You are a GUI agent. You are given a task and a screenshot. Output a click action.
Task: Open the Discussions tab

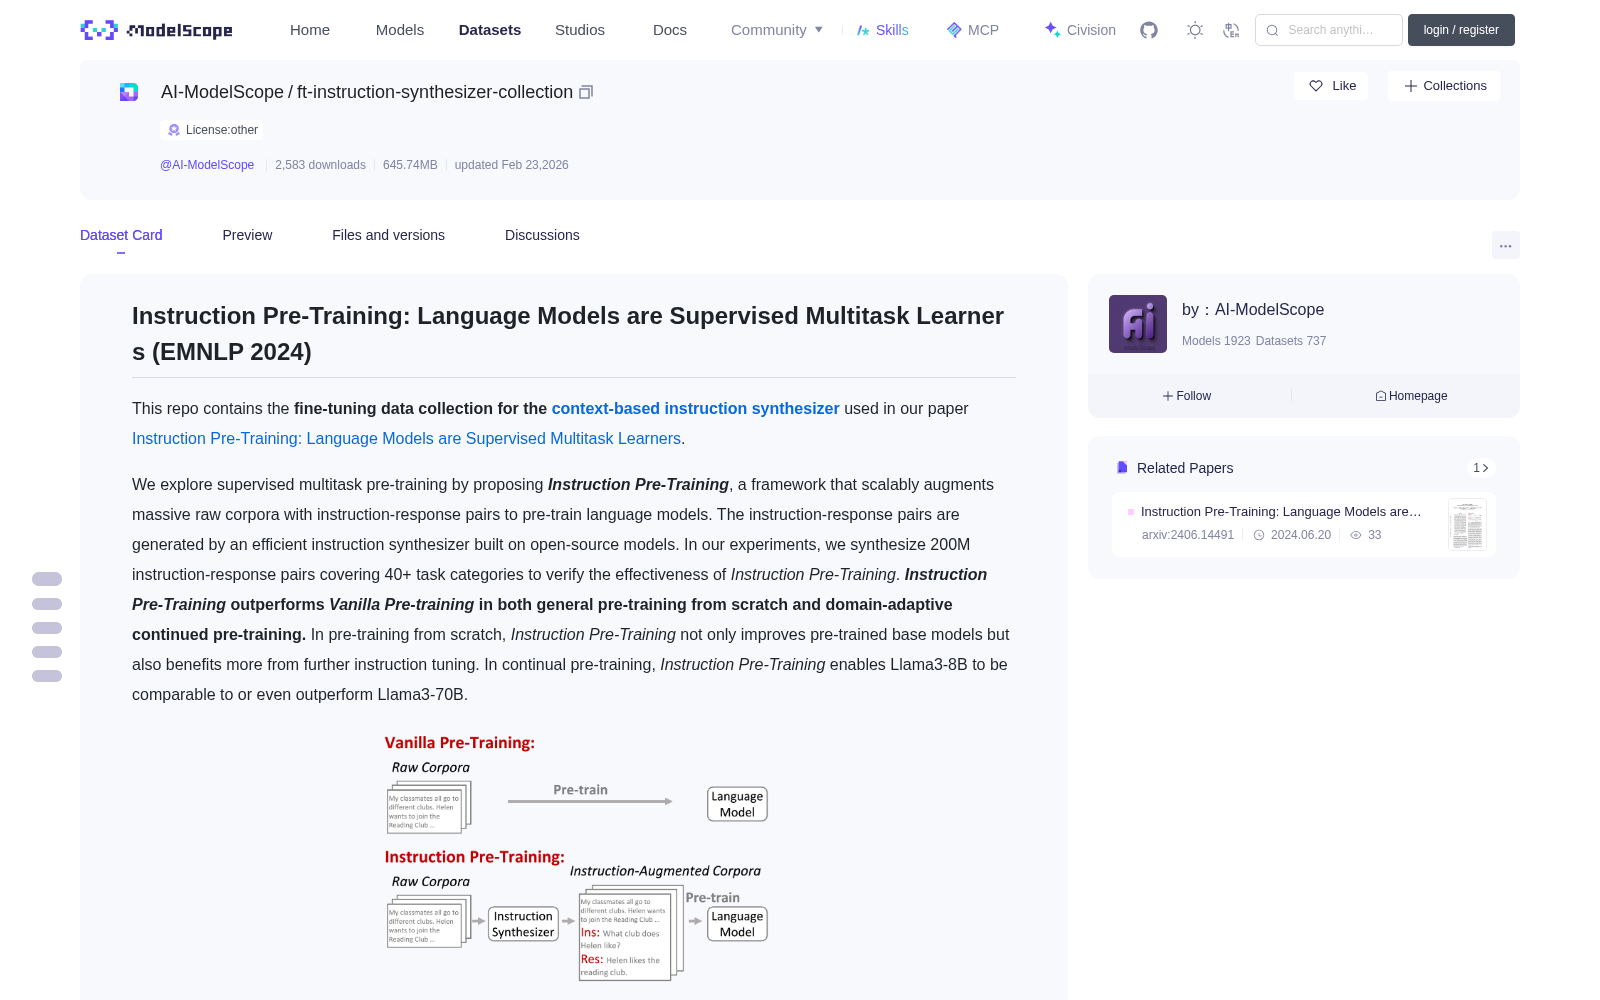coord(542,235)
